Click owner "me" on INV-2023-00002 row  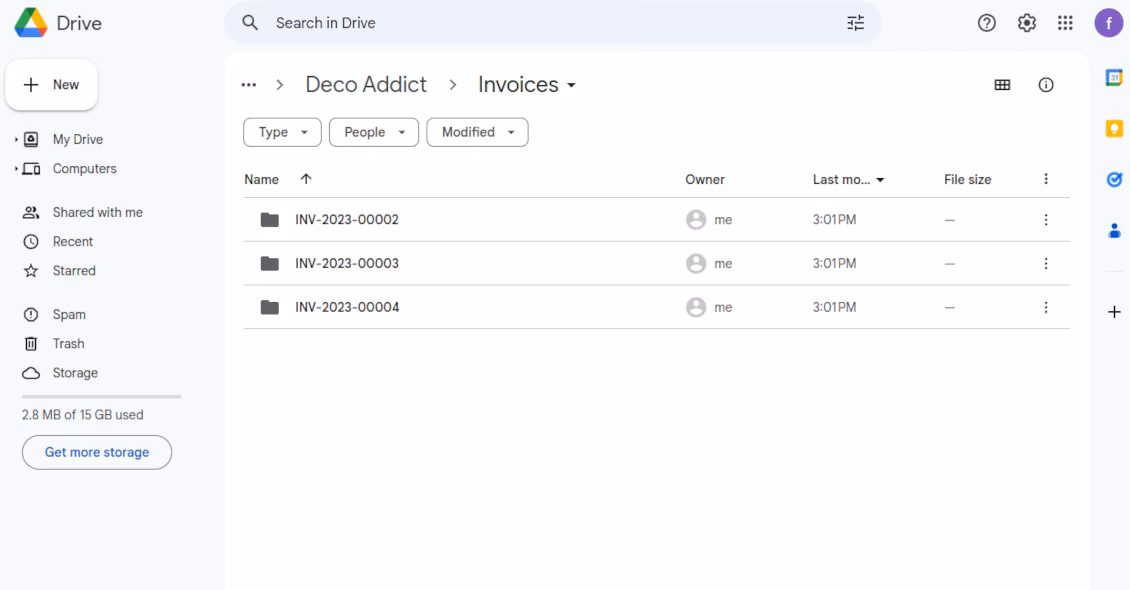[x=723, y=220]
